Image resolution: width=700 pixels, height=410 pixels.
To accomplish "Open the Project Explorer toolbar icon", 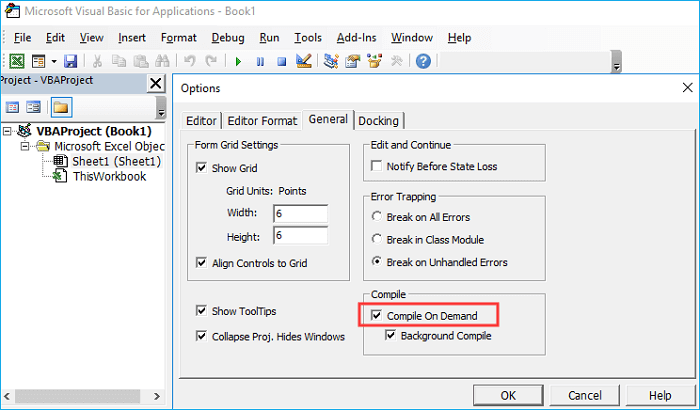I will click(x=331, y=61).
